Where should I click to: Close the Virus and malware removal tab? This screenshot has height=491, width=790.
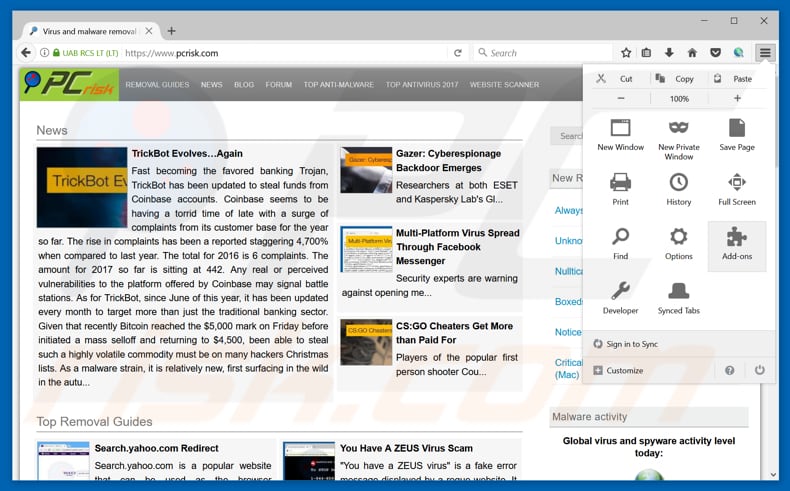click(149, 31)
